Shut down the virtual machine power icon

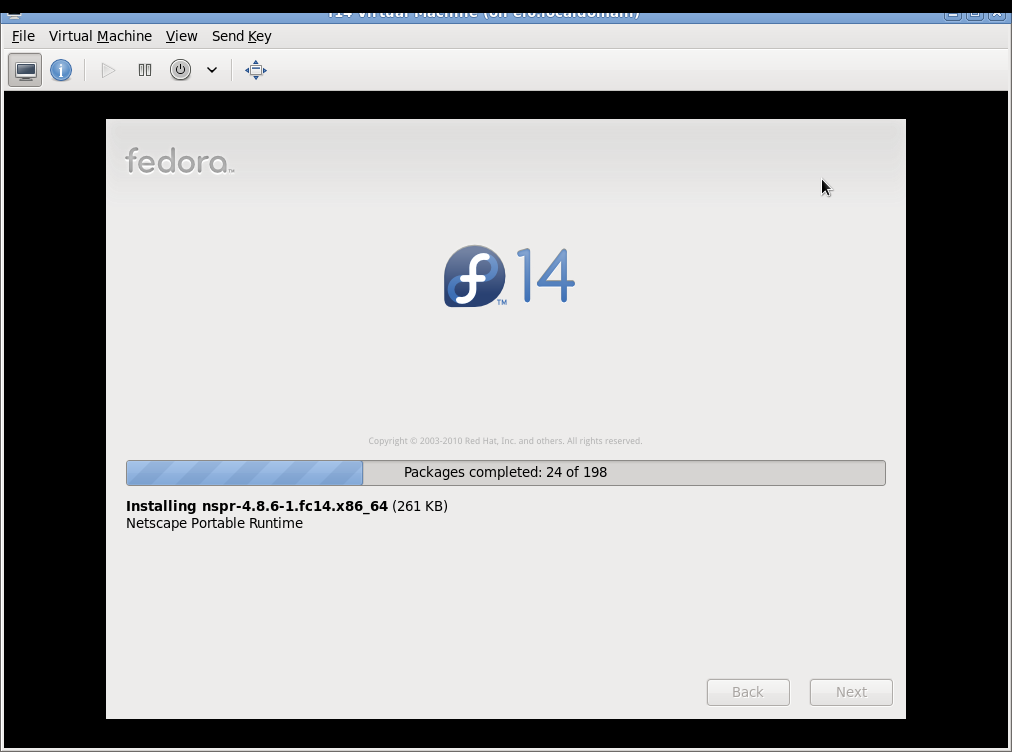[x=181, y=70]
